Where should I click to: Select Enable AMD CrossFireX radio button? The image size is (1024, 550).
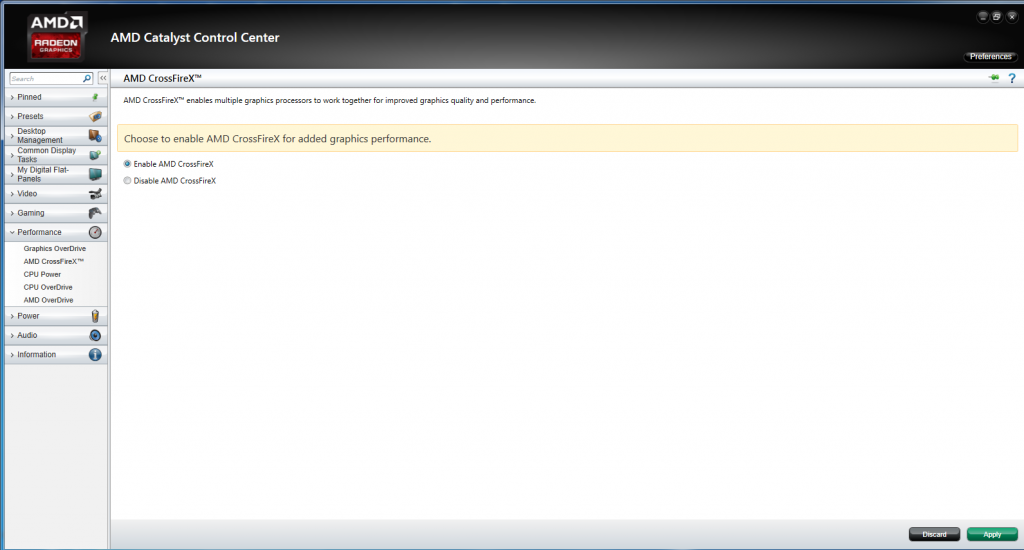[x=127, y=163]
